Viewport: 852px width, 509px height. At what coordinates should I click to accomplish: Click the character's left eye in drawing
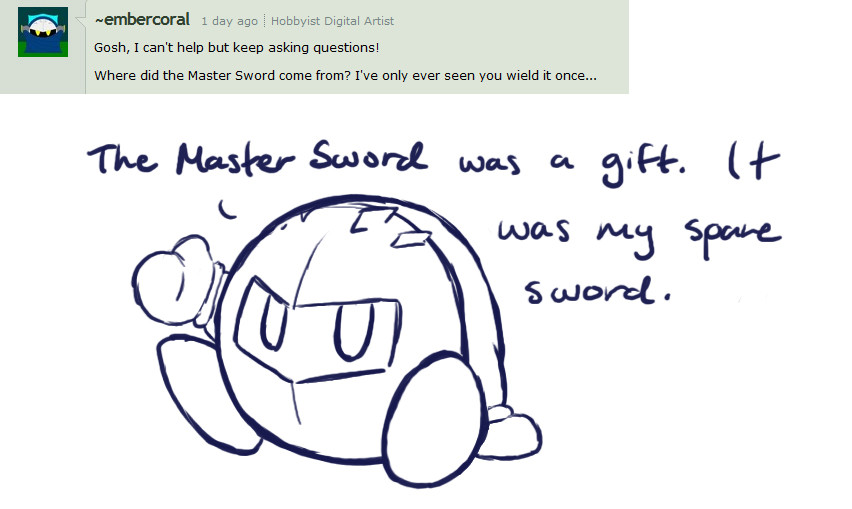click(273, 324)
